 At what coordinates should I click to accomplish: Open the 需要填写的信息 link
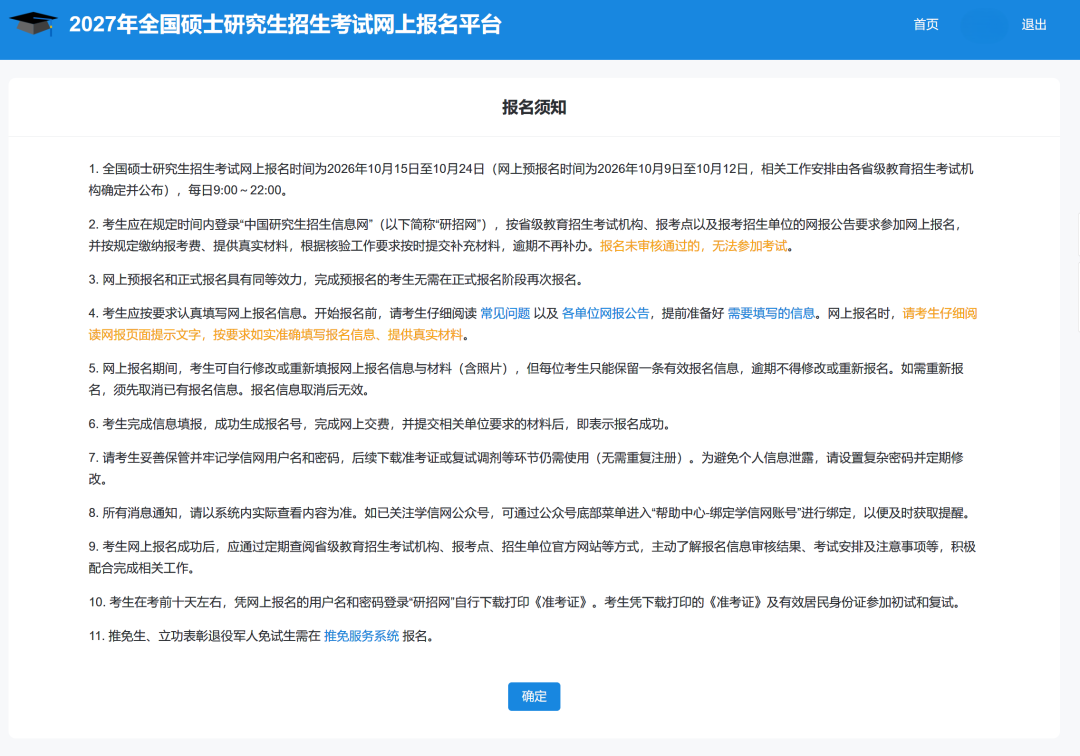771,313
